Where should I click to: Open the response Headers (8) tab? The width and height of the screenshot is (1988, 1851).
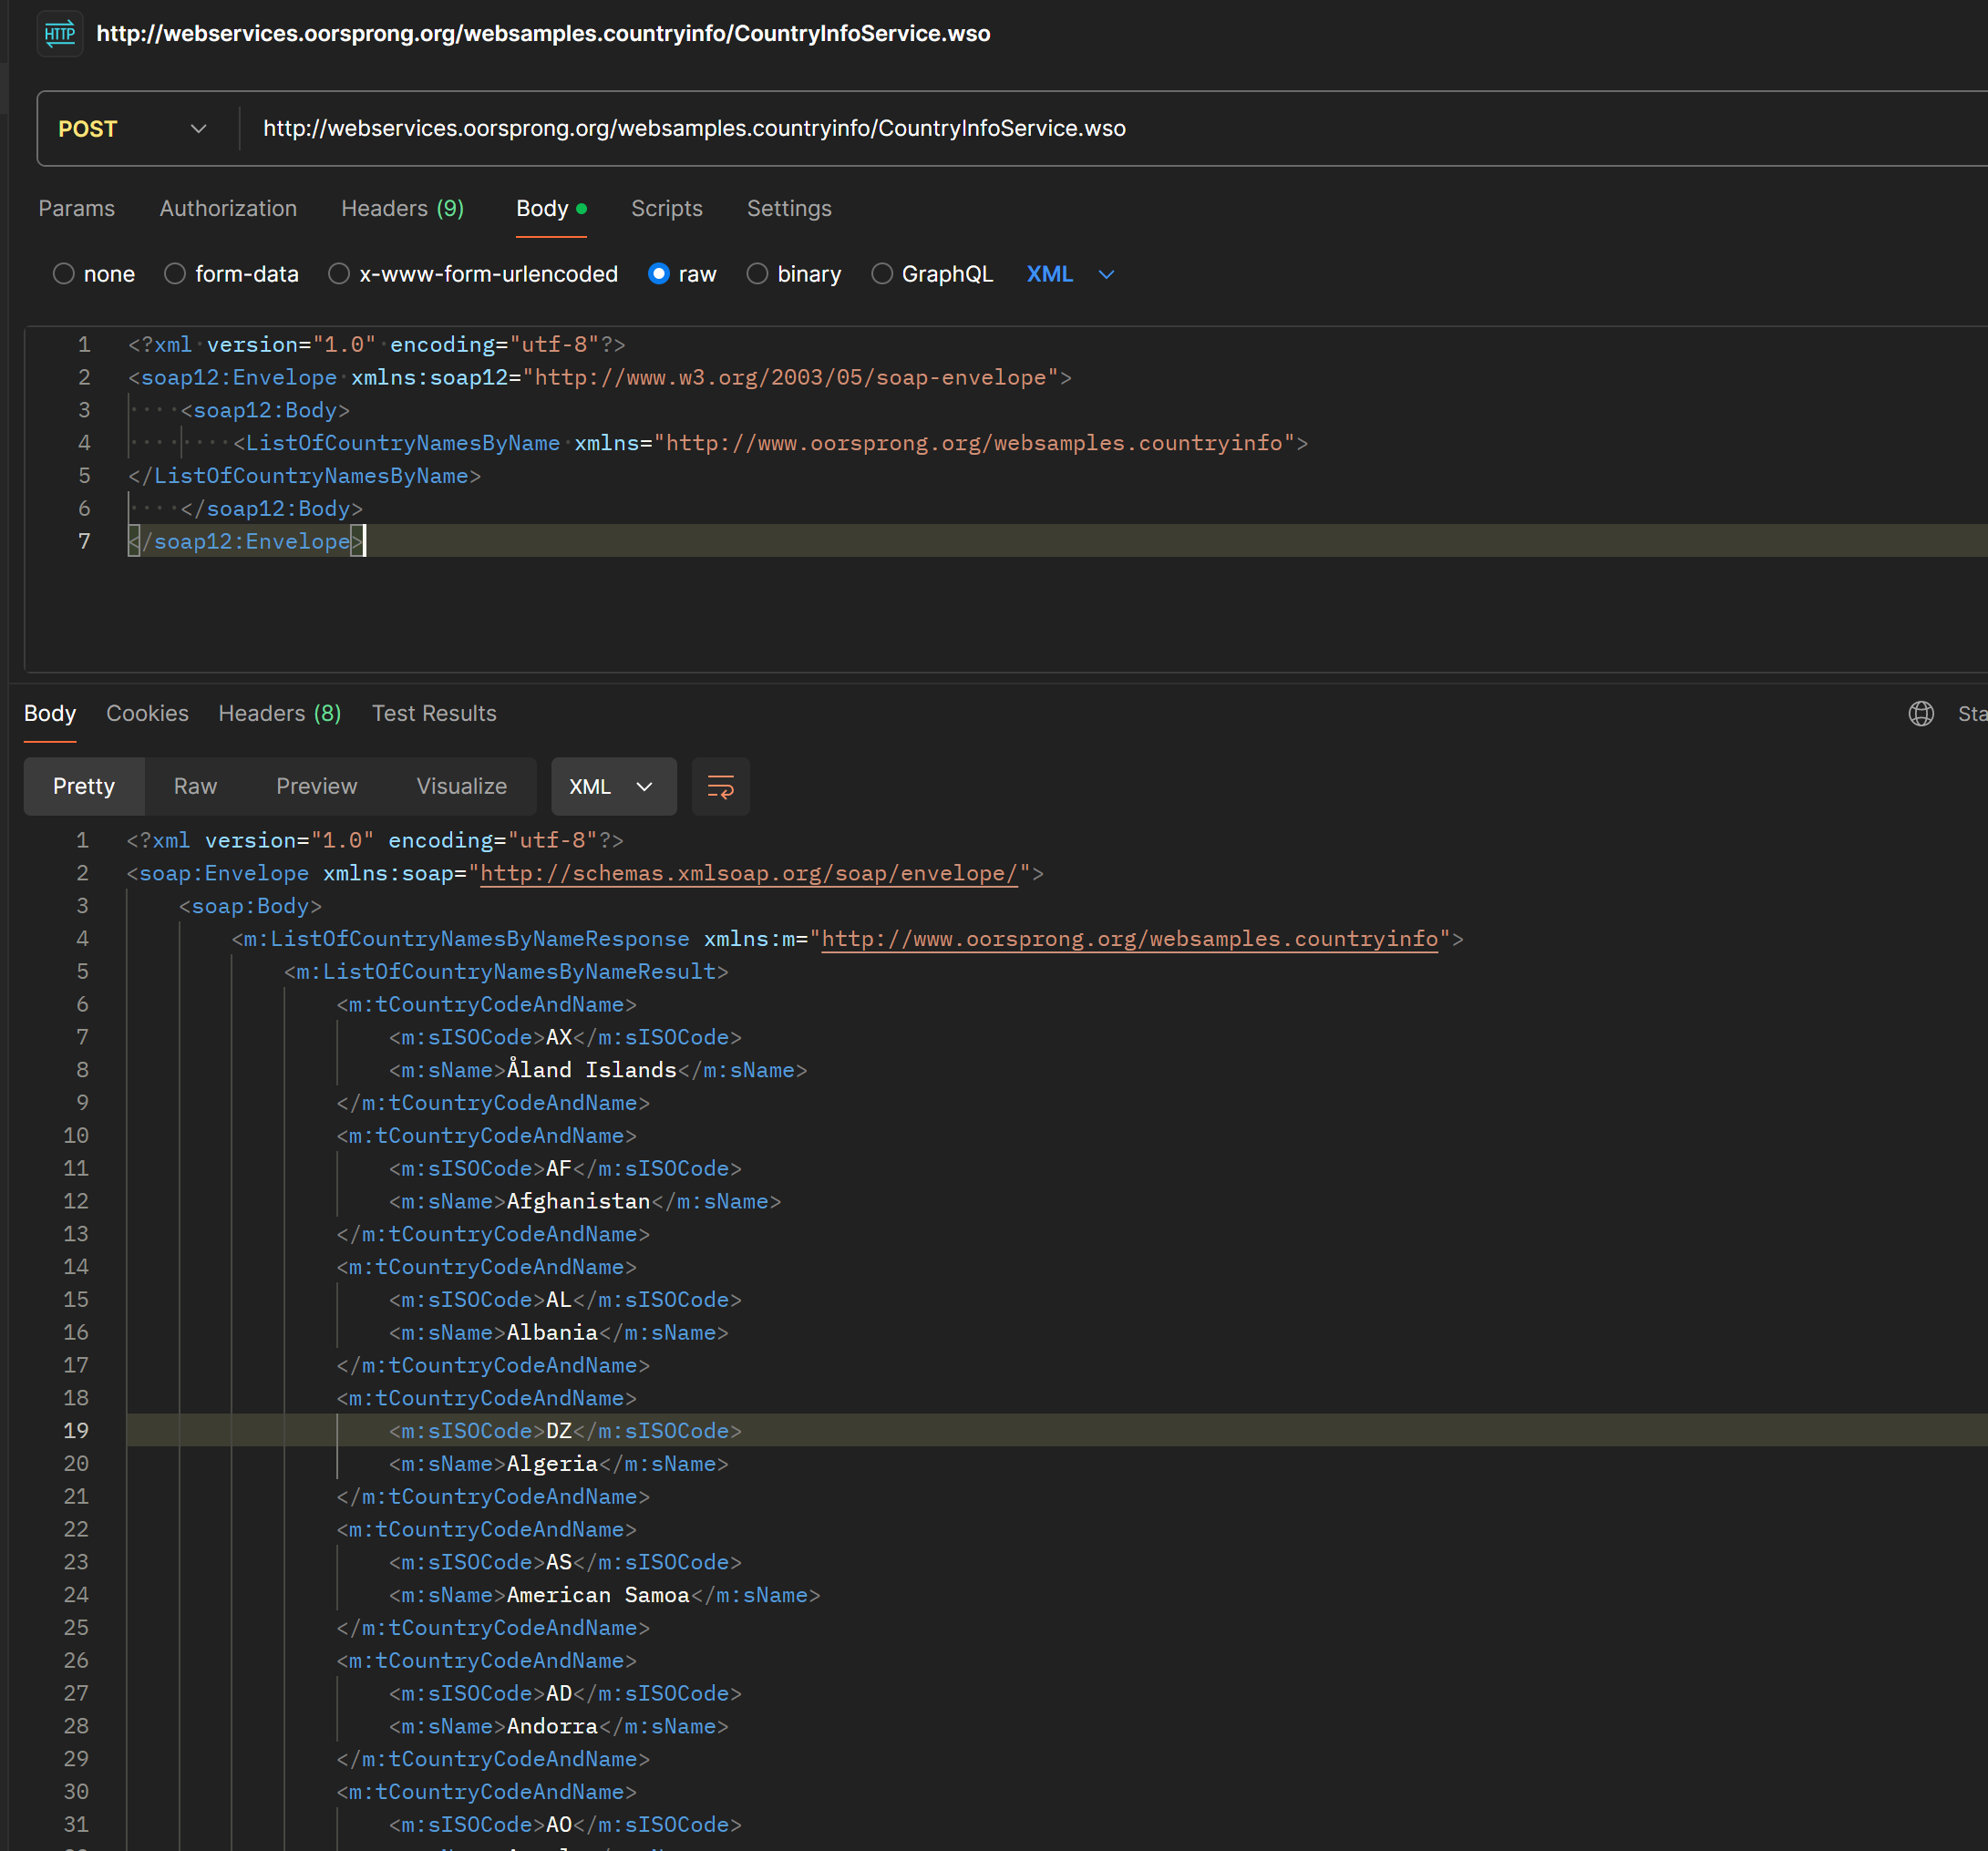click(280, 714)
